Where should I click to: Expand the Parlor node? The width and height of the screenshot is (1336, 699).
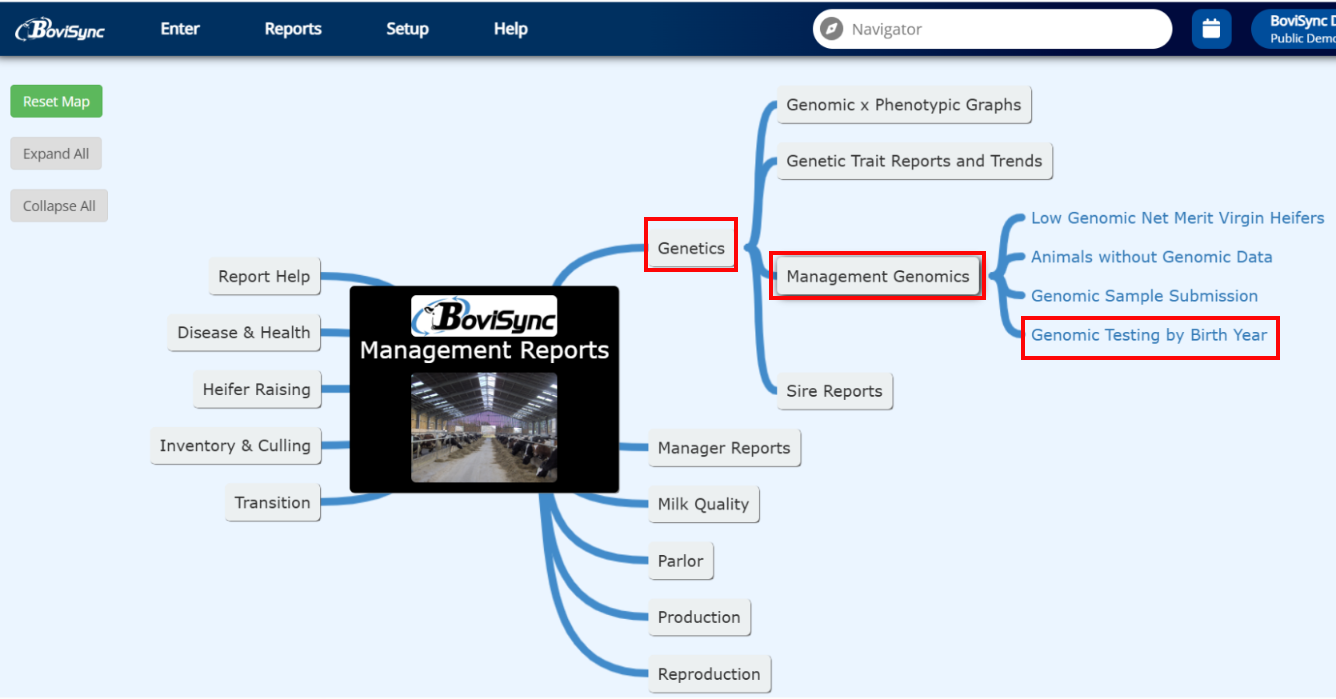click(x=680, y=561)
